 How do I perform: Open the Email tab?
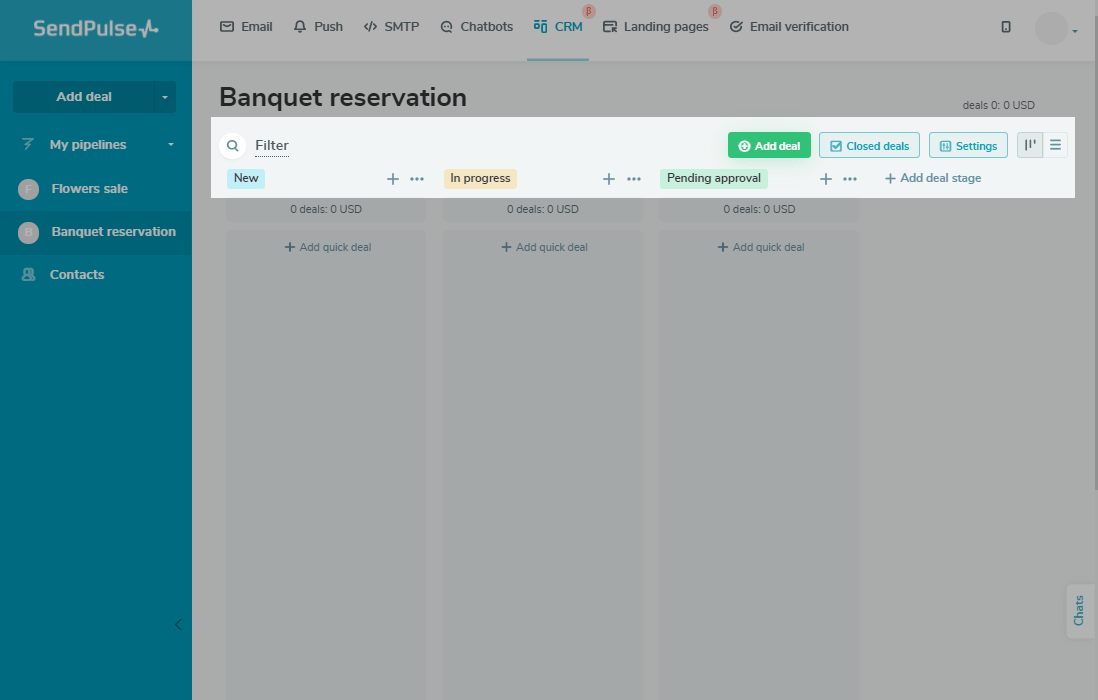point(246,27)
